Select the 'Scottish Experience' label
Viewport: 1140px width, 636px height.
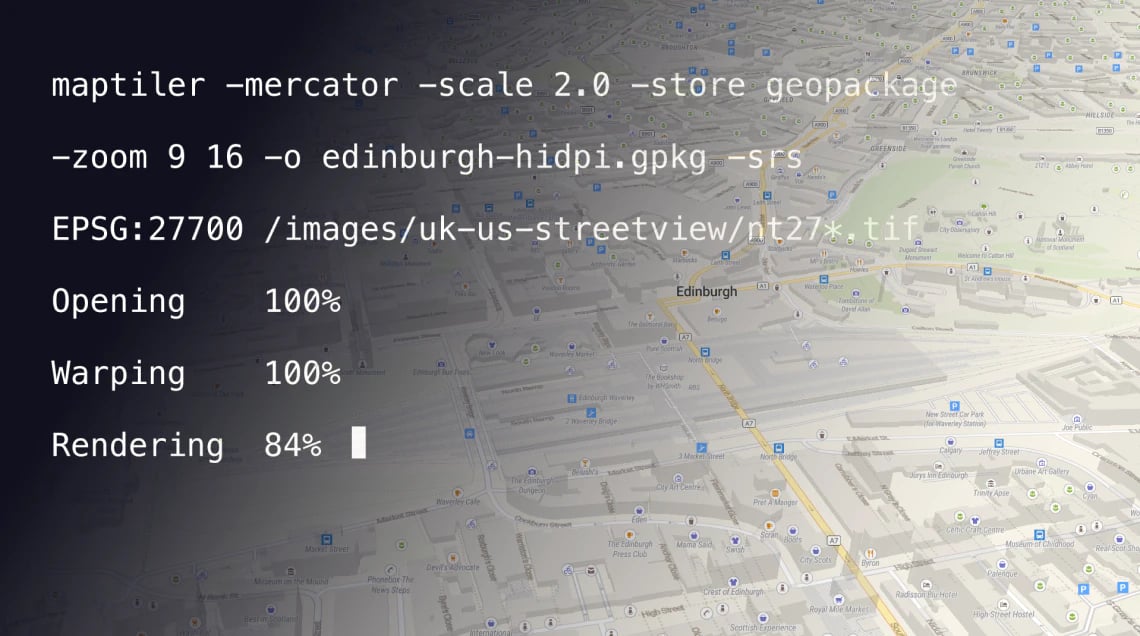763,628
